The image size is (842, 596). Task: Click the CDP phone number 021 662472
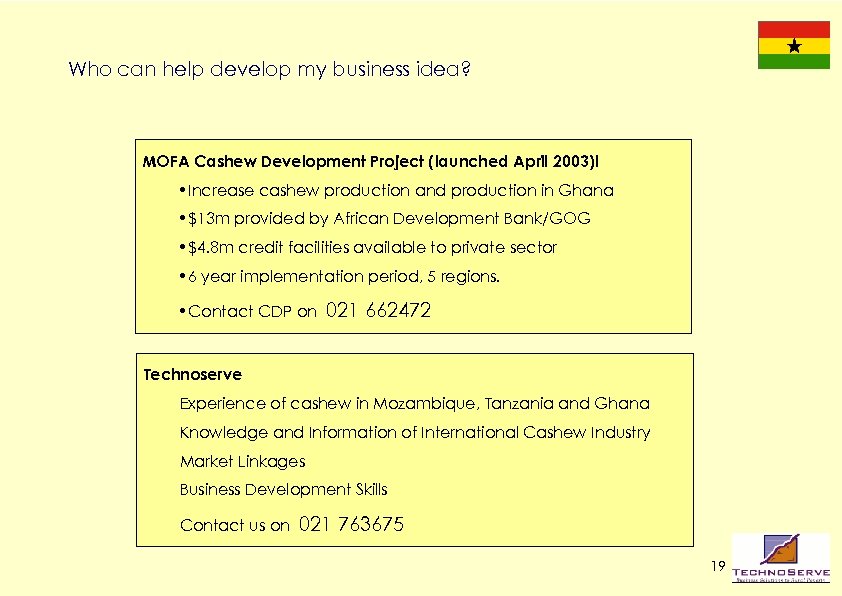point(379,310)
